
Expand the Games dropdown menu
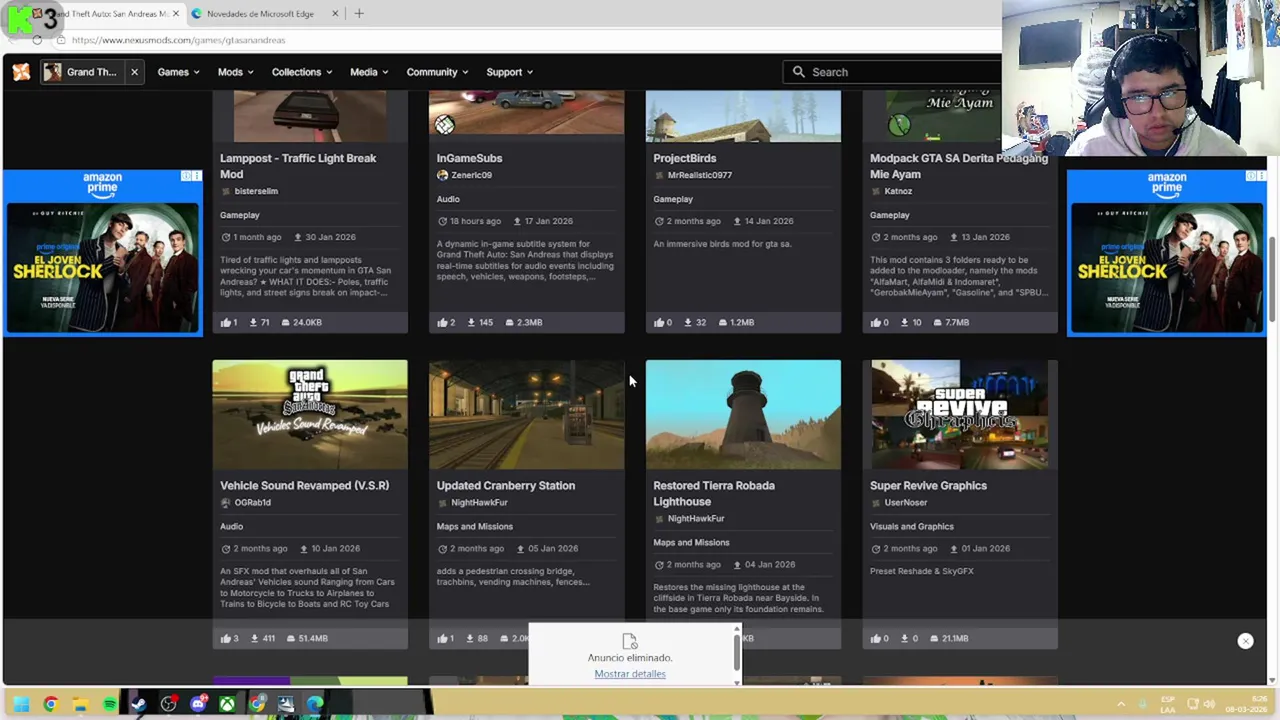(178, 72)
